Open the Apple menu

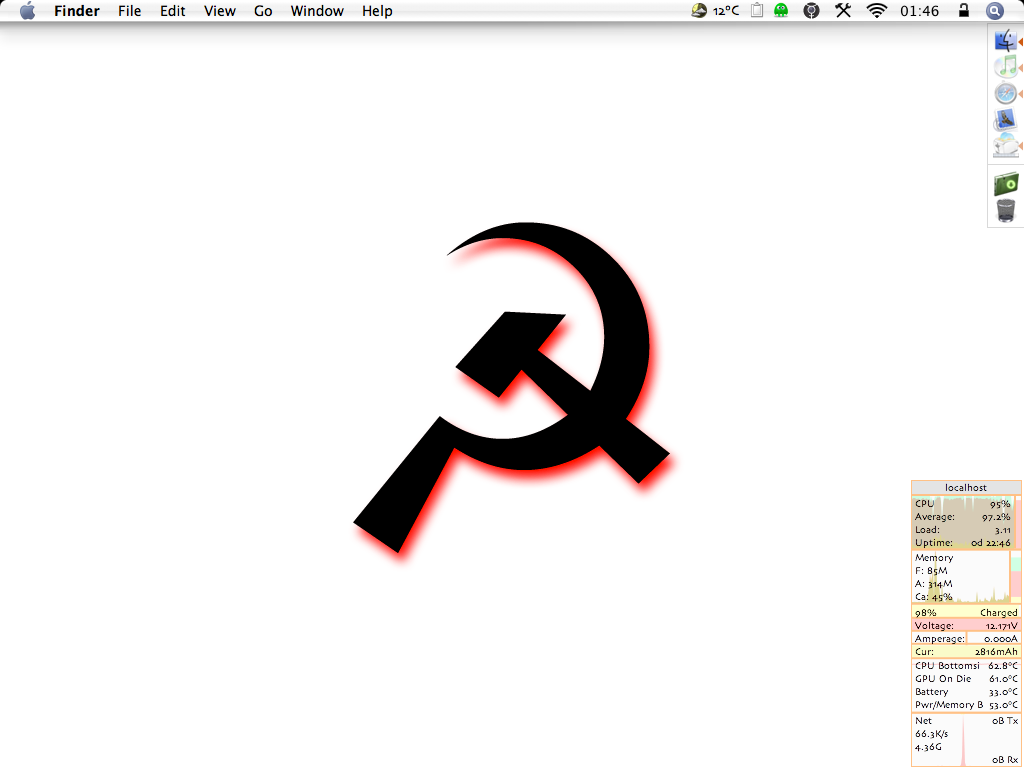27,10
